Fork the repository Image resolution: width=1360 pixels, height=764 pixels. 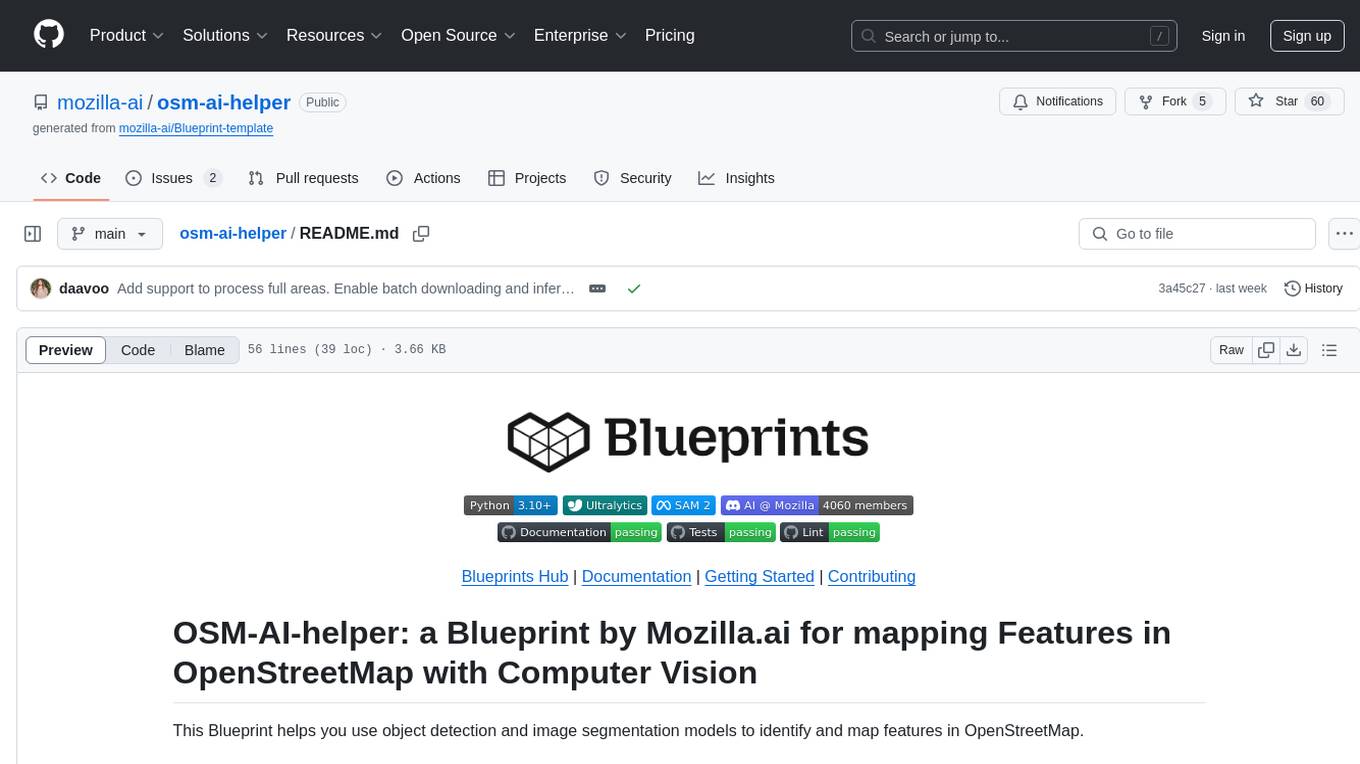(x=1175, y=102)
